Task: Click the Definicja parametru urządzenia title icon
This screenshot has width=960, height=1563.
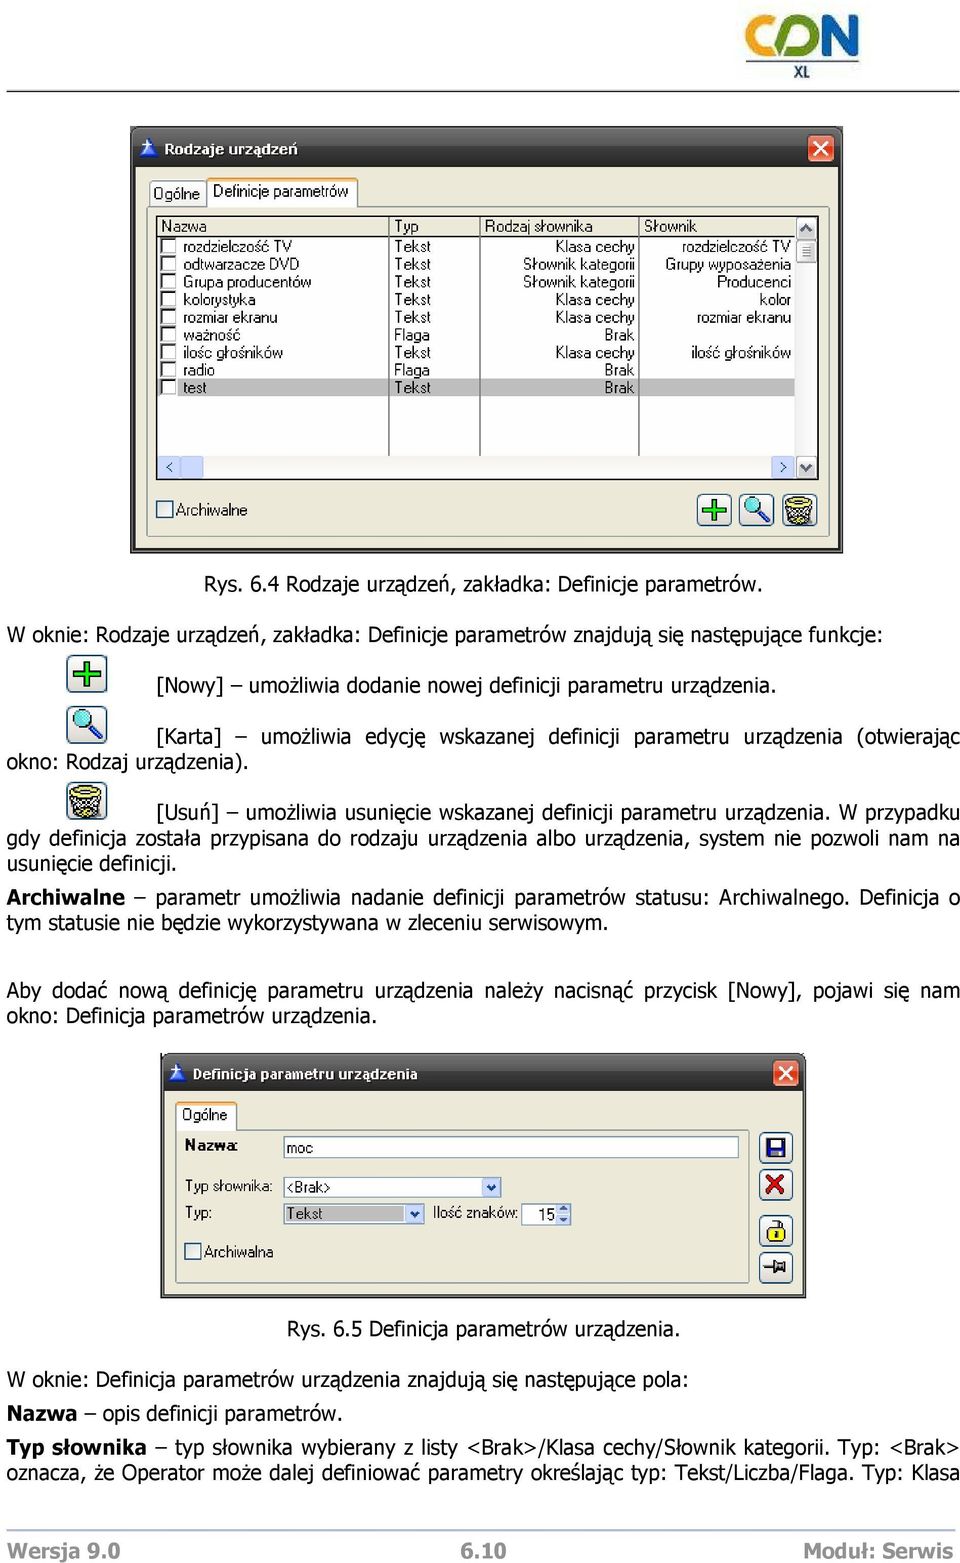Action: 177,1073
